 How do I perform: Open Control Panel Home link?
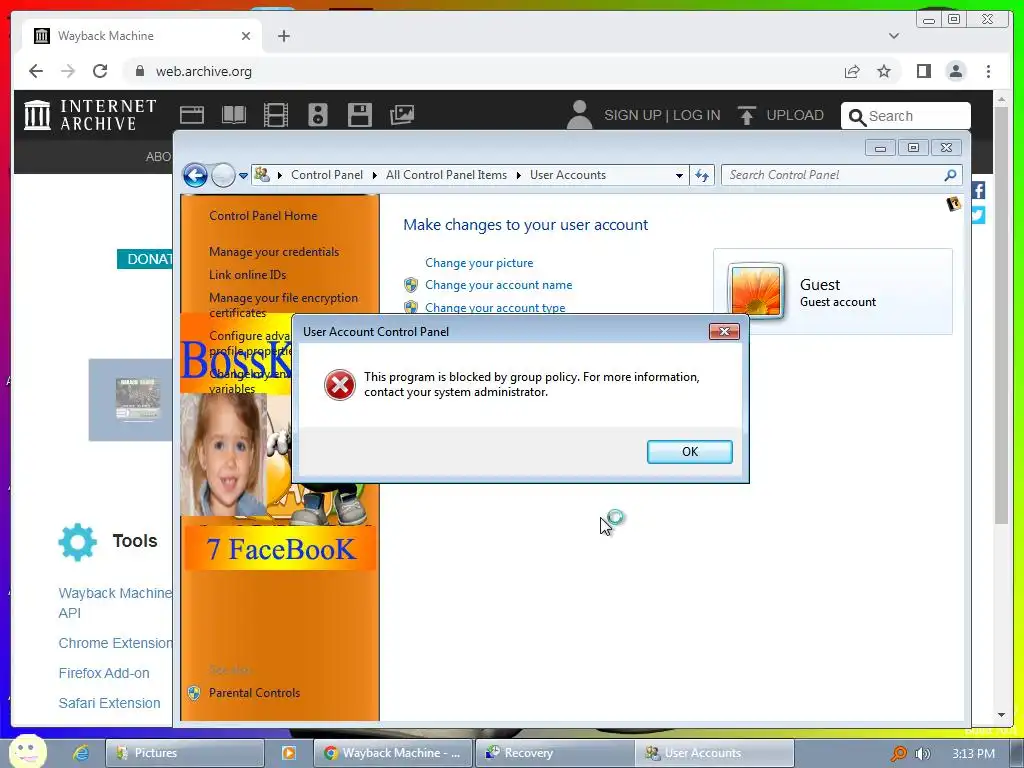[x=263, y=216]
